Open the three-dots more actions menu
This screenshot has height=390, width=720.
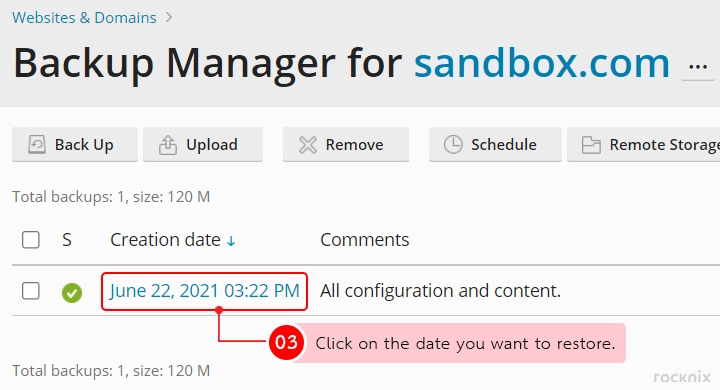(x=698, y=67)
